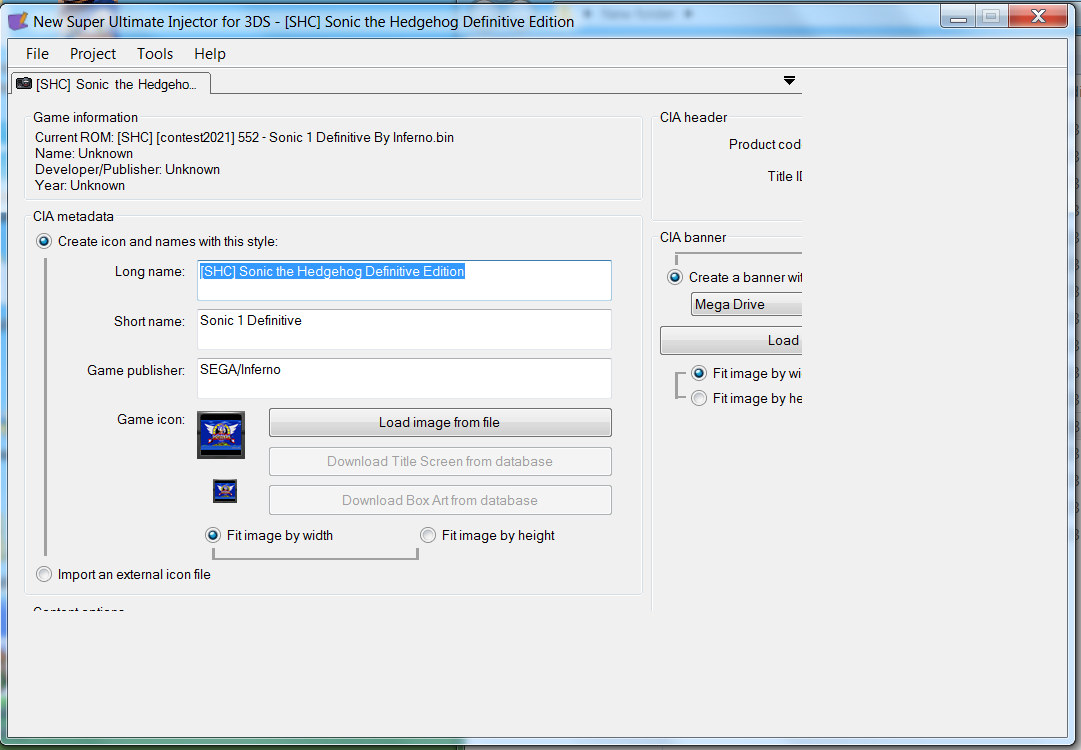Click the small game icon preview
This screenshot has width=1081, height=750.
click(225, 491)
